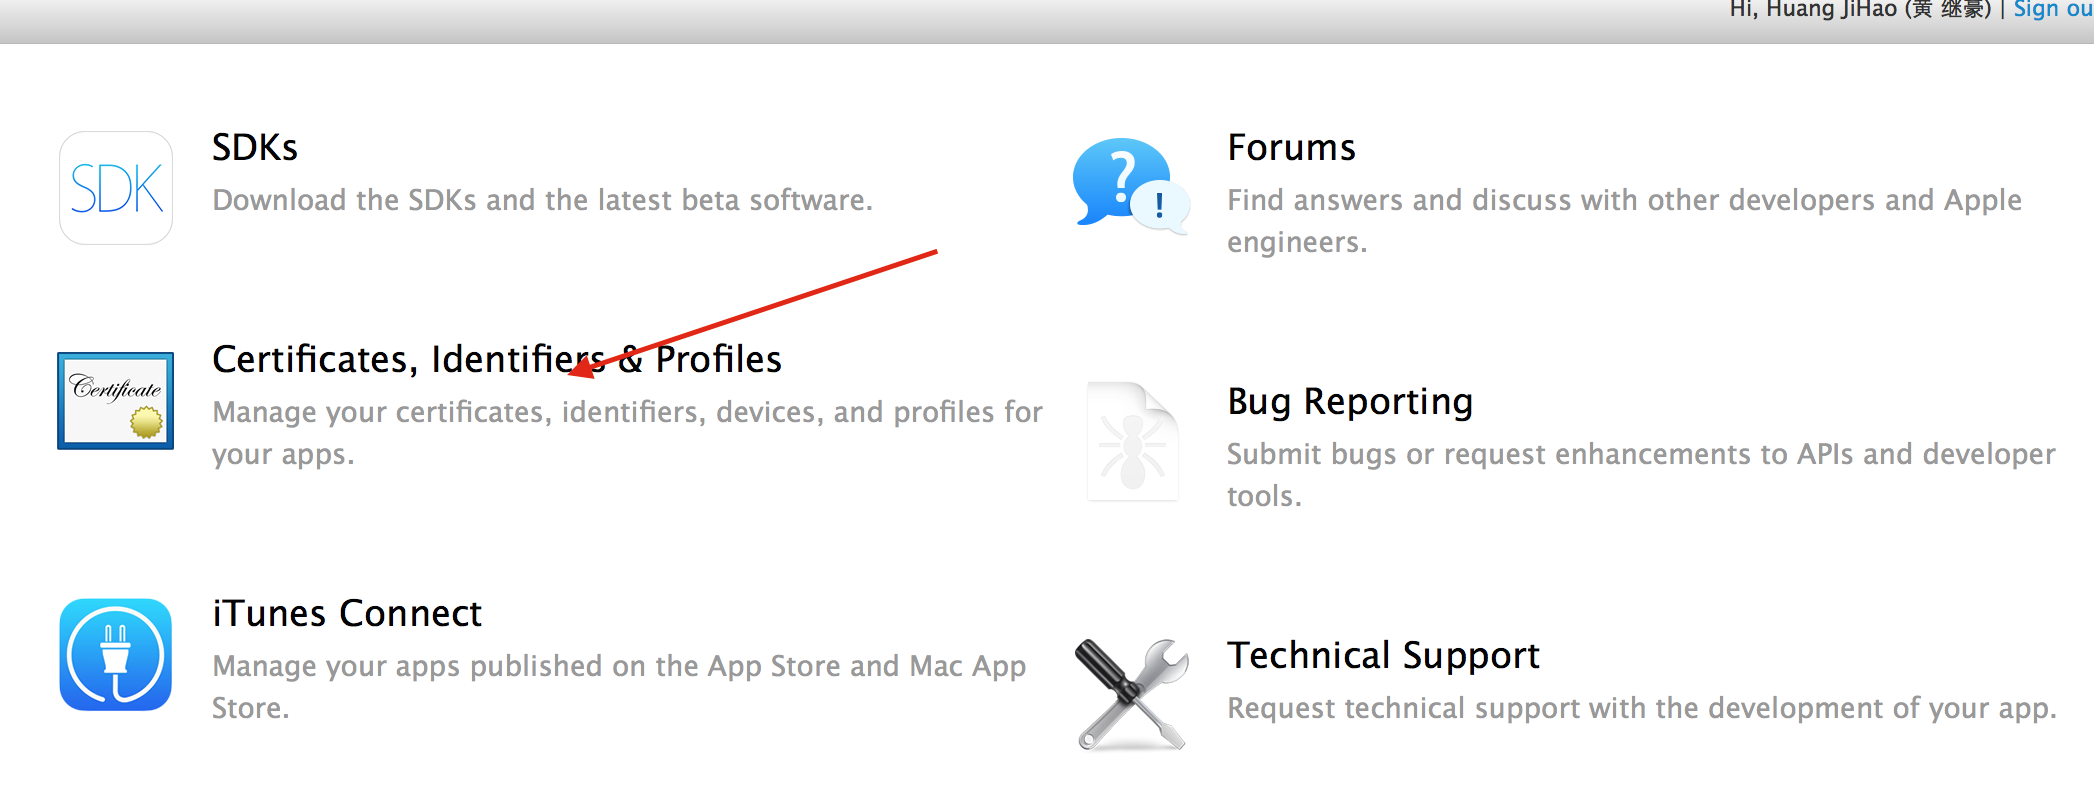Click the iTunes Connect plug icon

pyautogui.click(x=116, y=655)
